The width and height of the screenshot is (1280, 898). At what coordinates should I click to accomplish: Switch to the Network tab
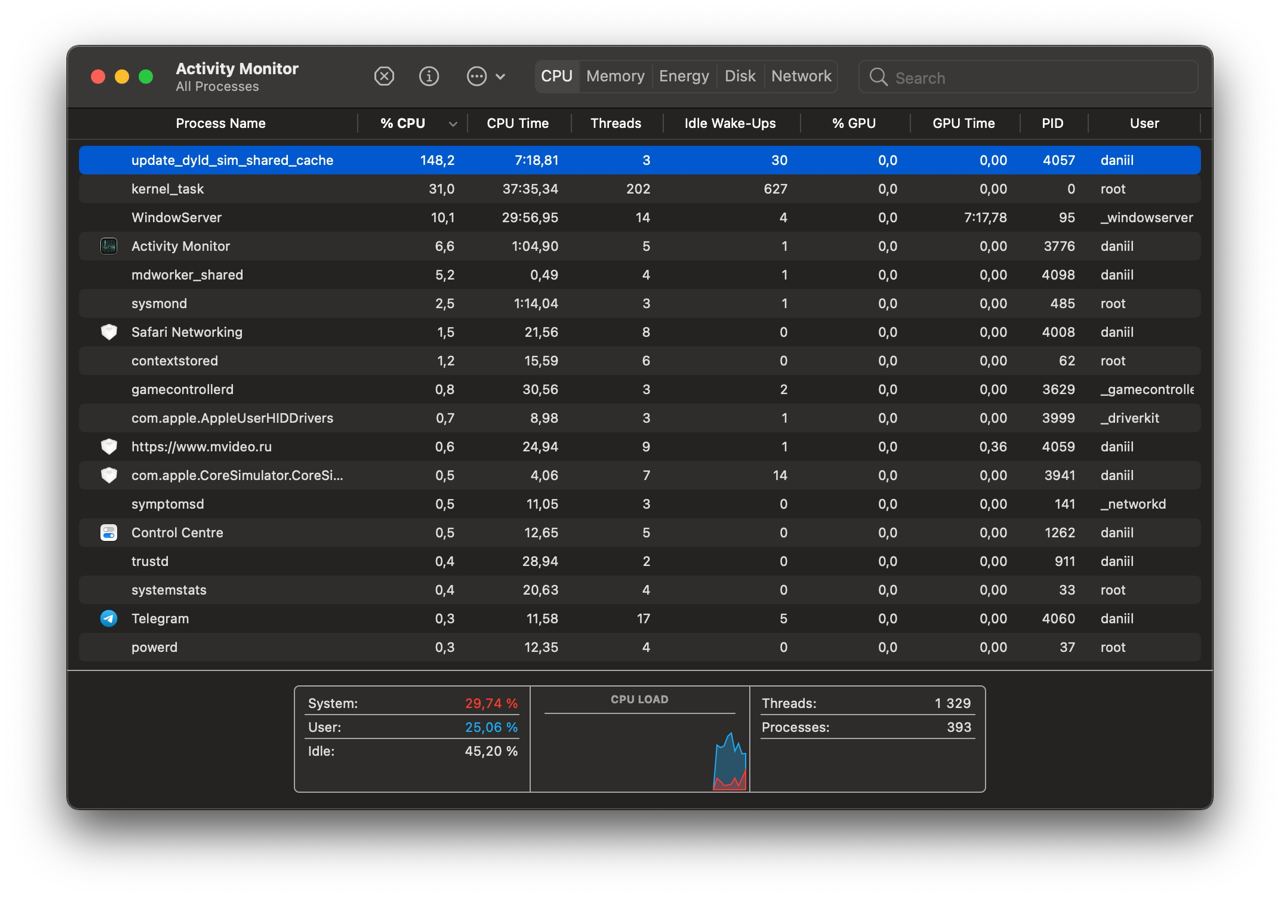pyautogui.click(x=801, y=76)
